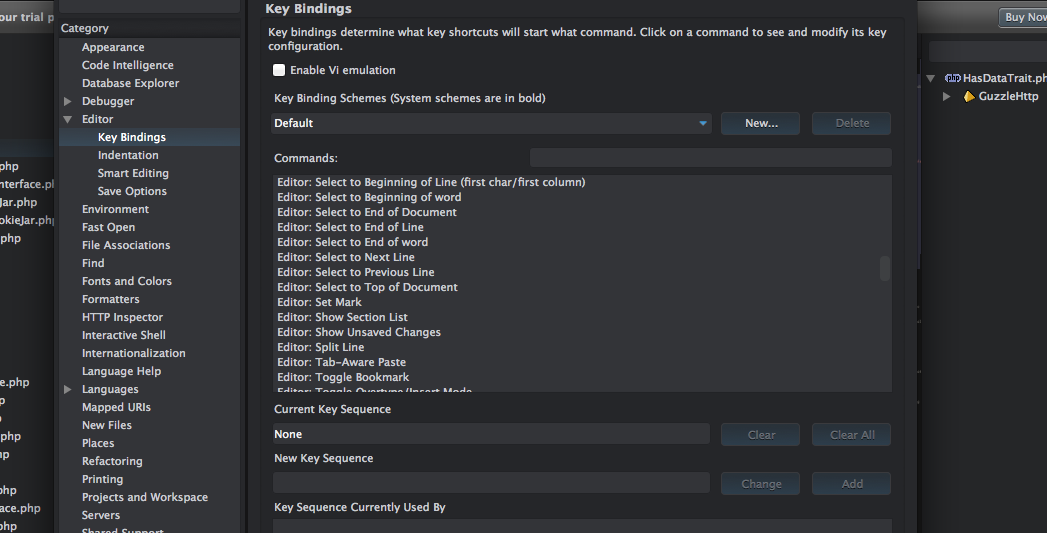Screen dimensions: 1047x533
Task: Expand the Languages category
Action: pos(68,389)
